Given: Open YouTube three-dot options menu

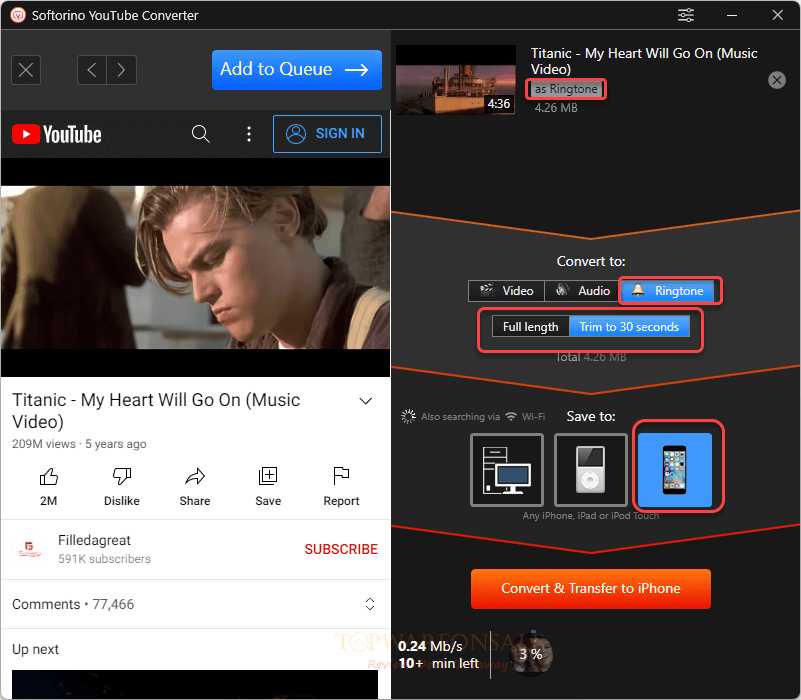Looking at the screenshot, I should 249,134.
